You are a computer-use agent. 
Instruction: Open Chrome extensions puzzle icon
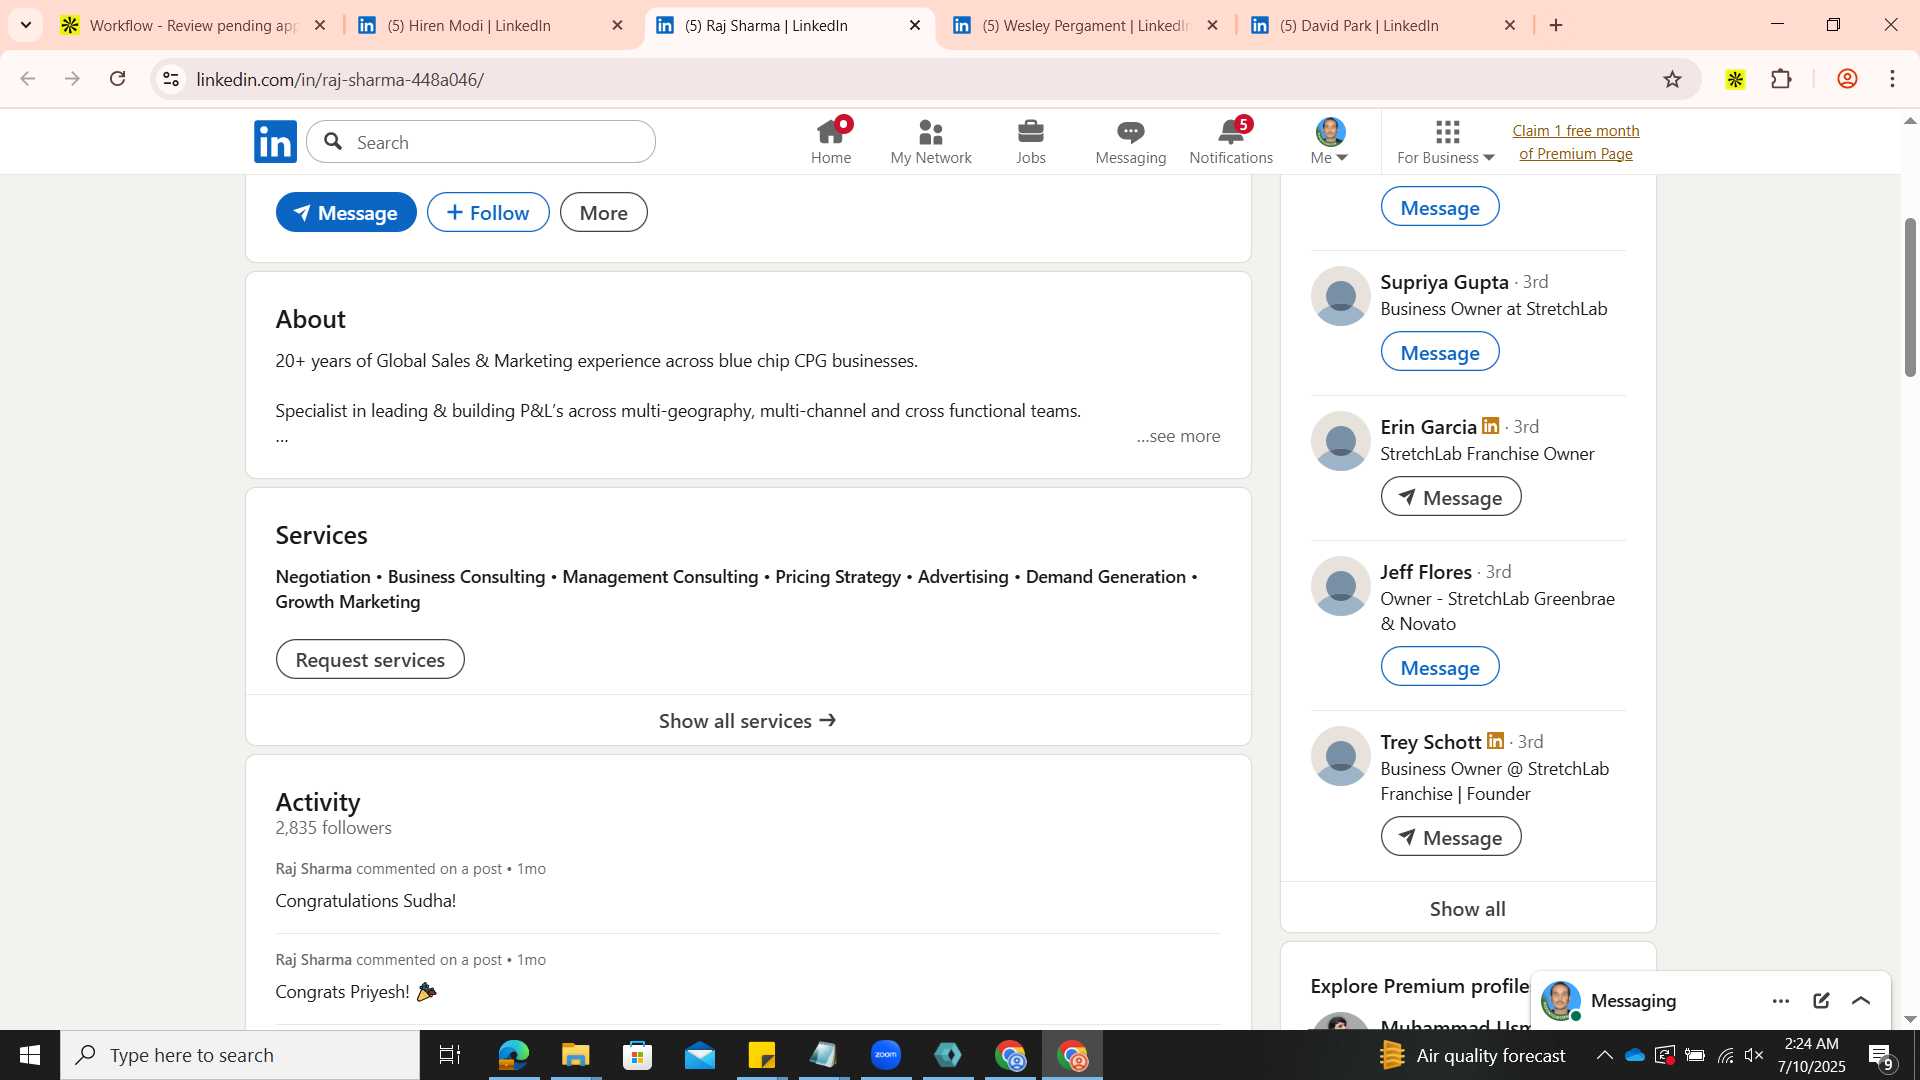1781,79
